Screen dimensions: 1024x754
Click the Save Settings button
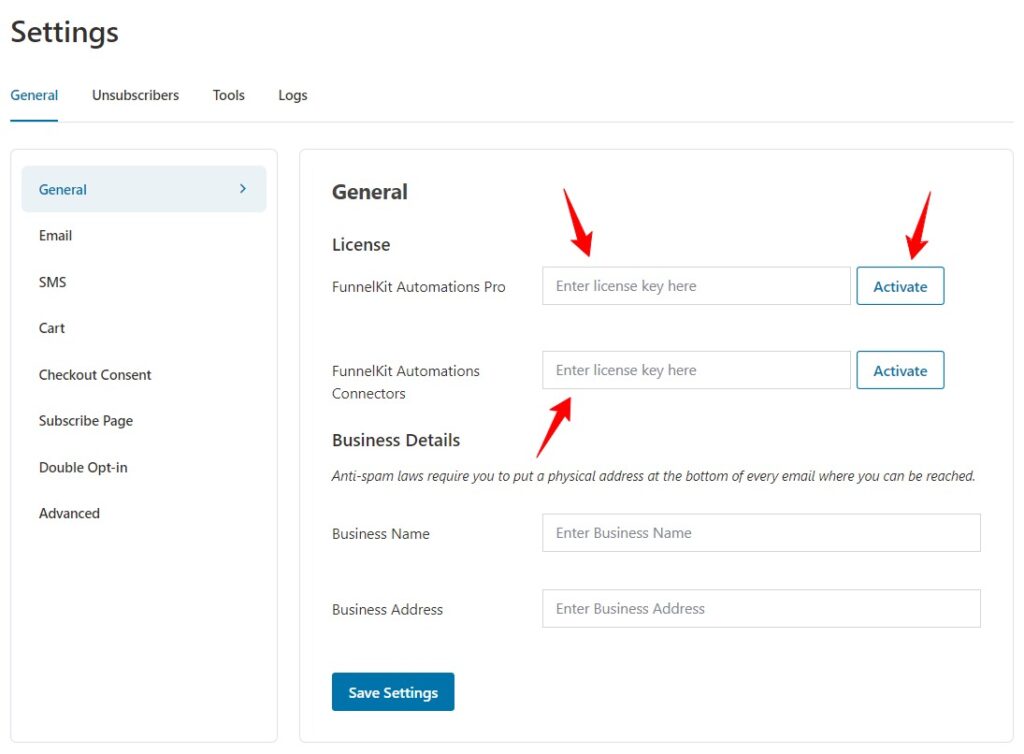coord(392,692)
